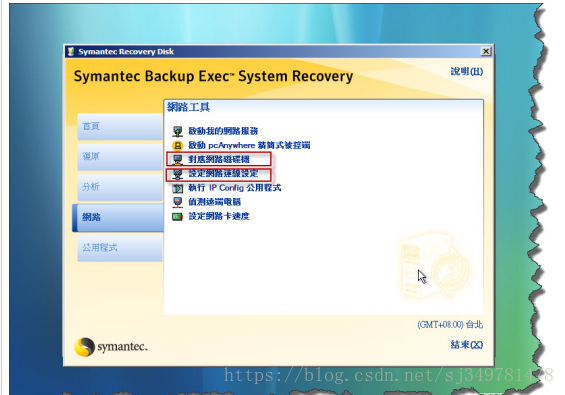The height and width of the screenshot is (395, 565).
Task: Click the 偵測遠端電腦 icon
Action: 177,202
